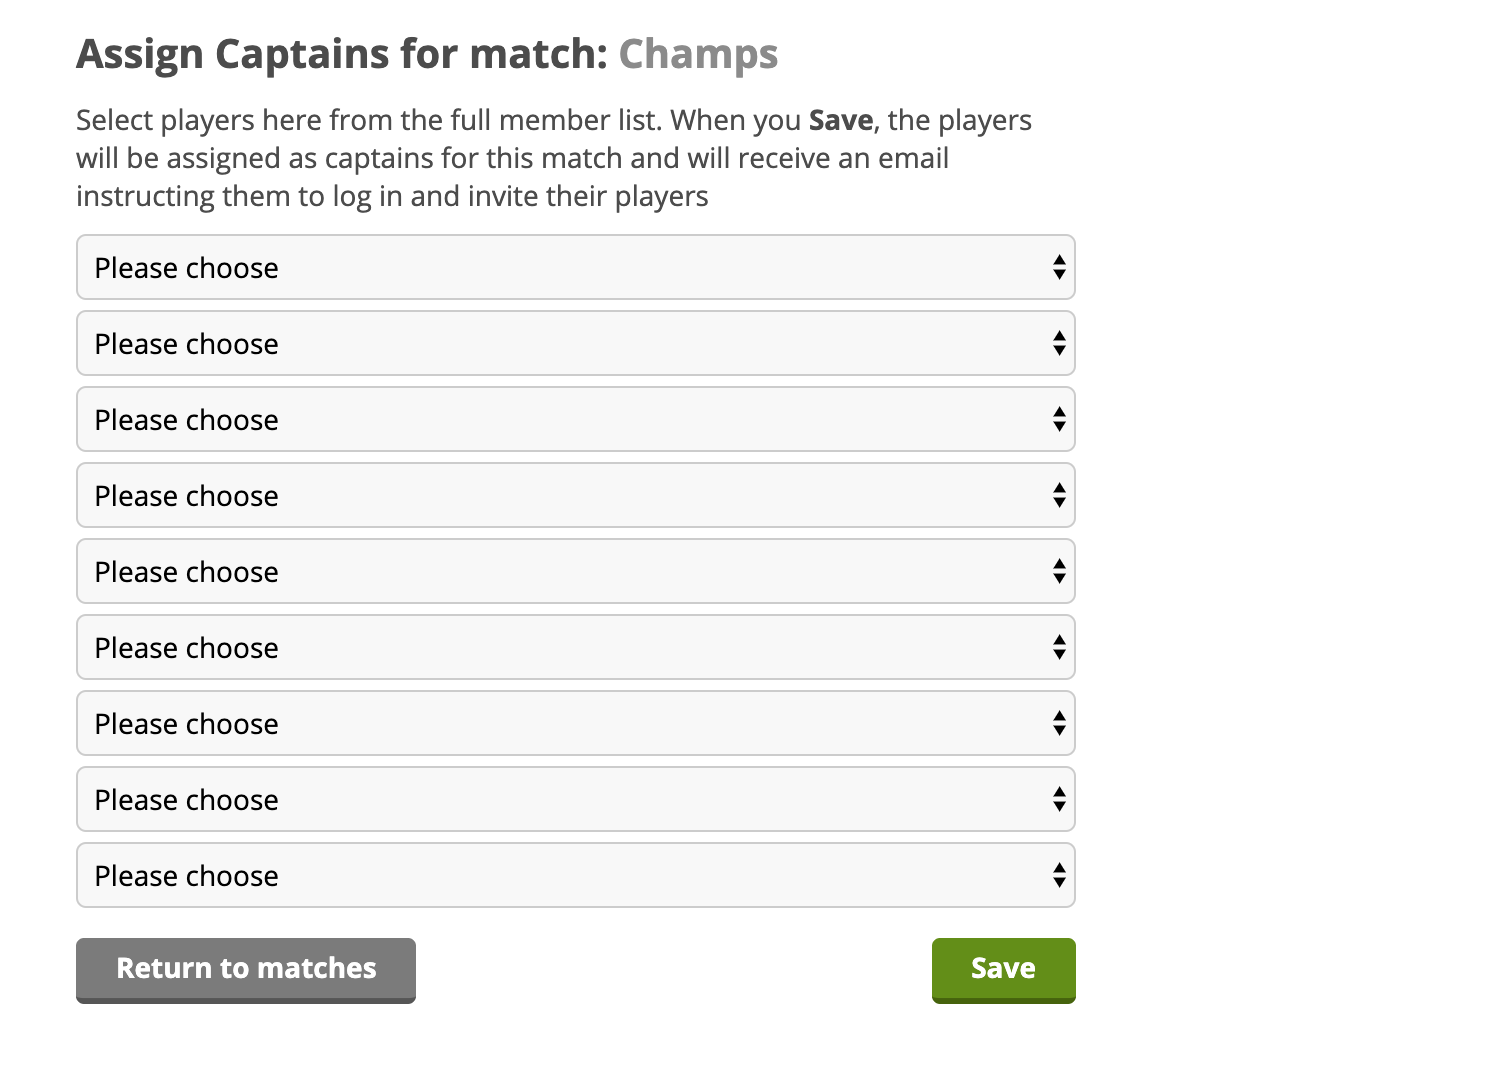Open the fifth captain selection dropdown
1488x1068 pixels.
pos(575,571)
